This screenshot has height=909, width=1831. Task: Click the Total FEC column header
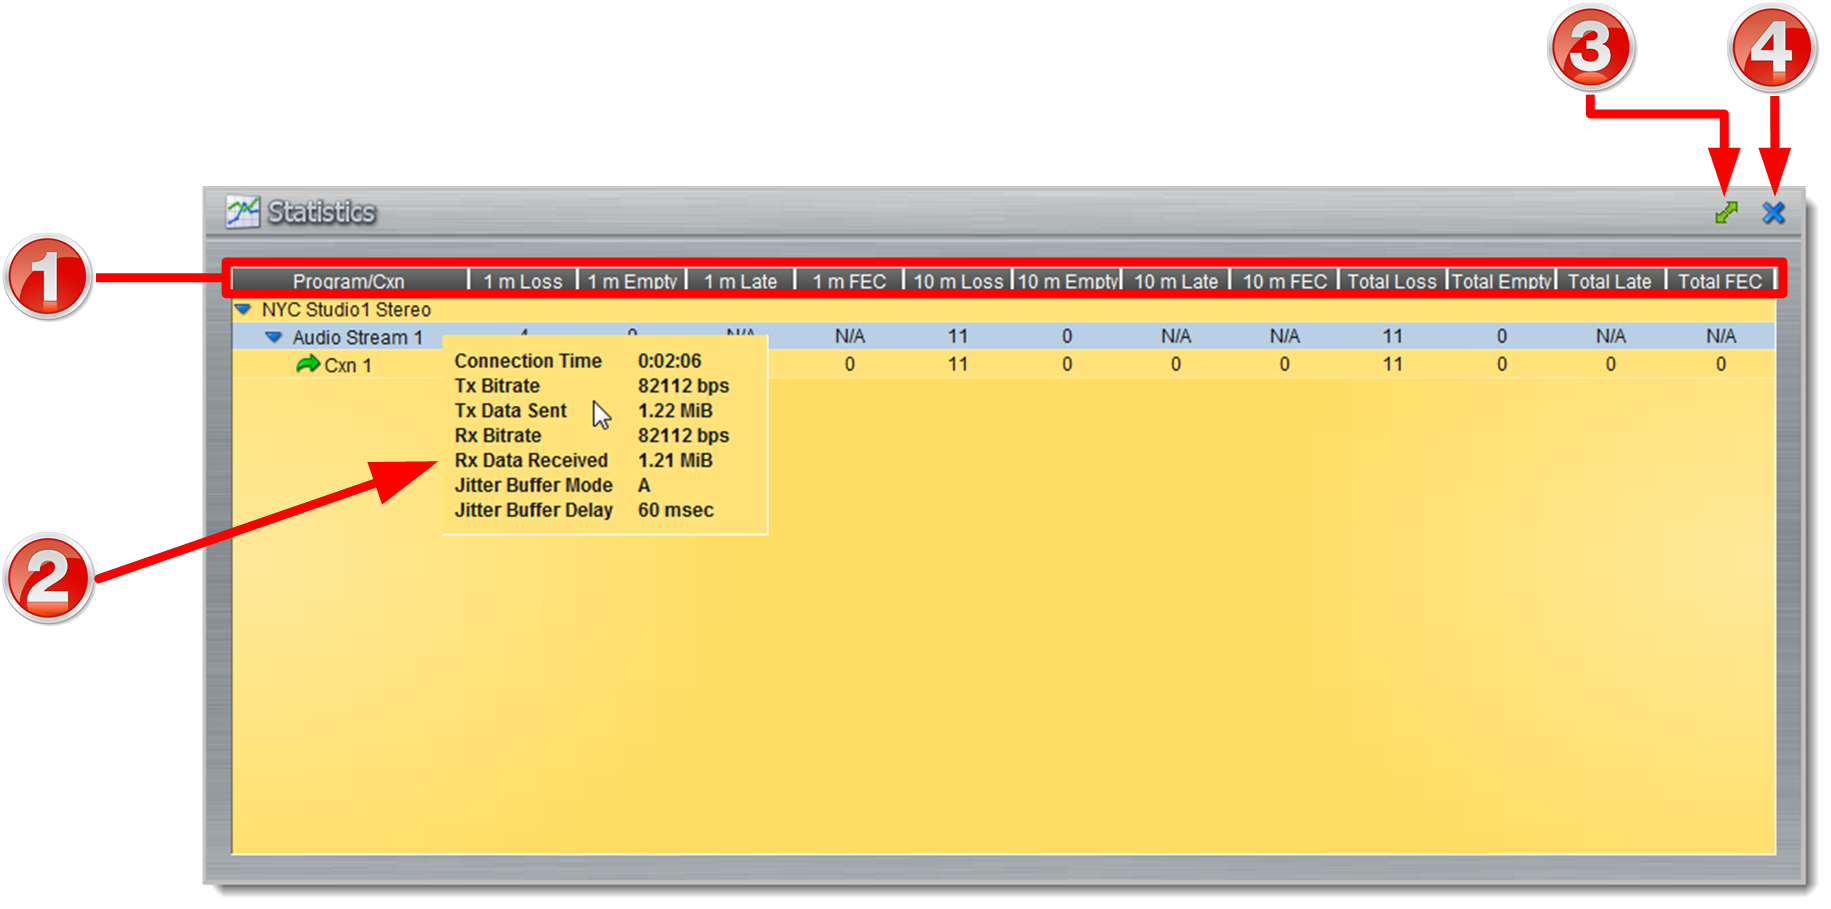click(1719, 282)
